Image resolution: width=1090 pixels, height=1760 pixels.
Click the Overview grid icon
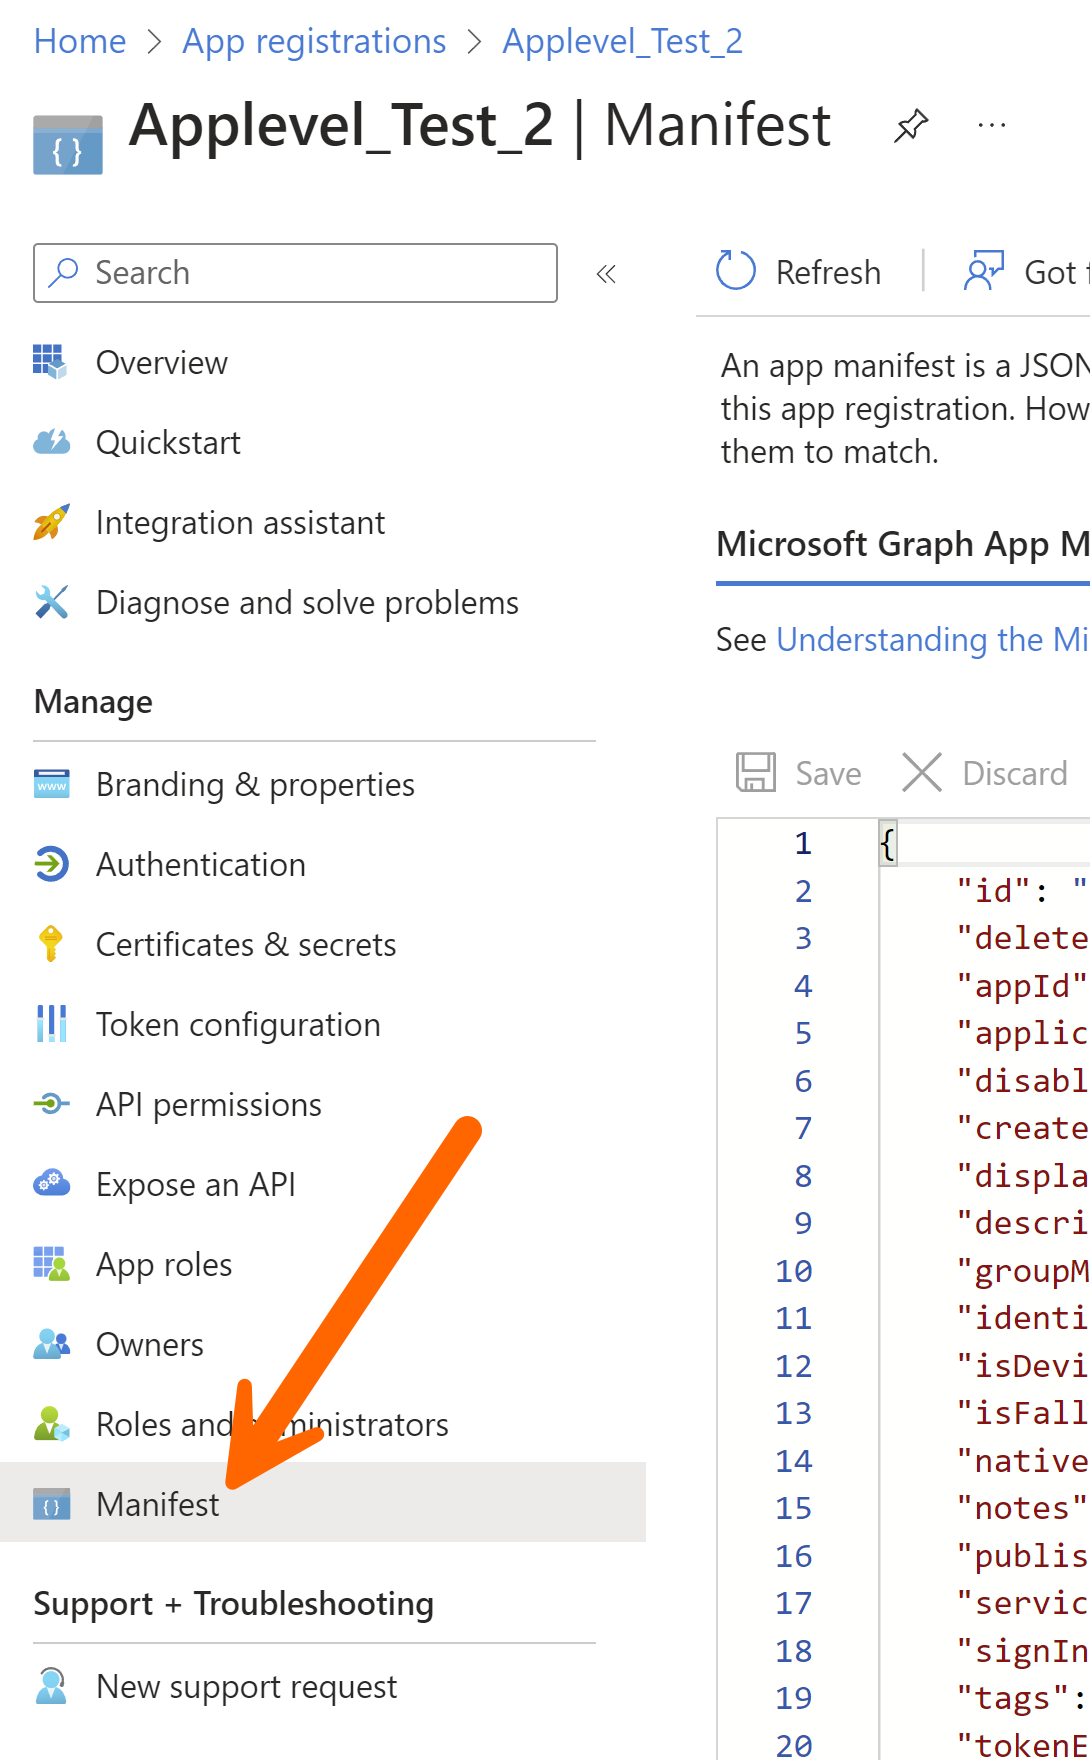pos(51,362)
